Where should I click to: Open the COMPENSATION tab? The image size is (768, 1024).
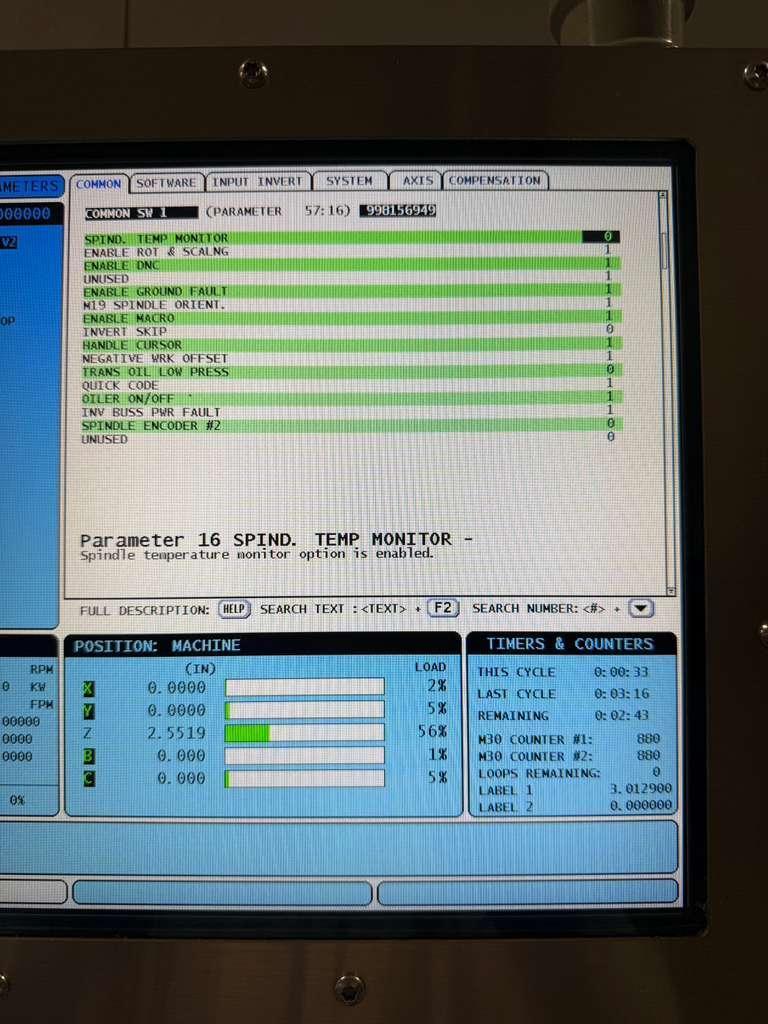click(494, 181)
